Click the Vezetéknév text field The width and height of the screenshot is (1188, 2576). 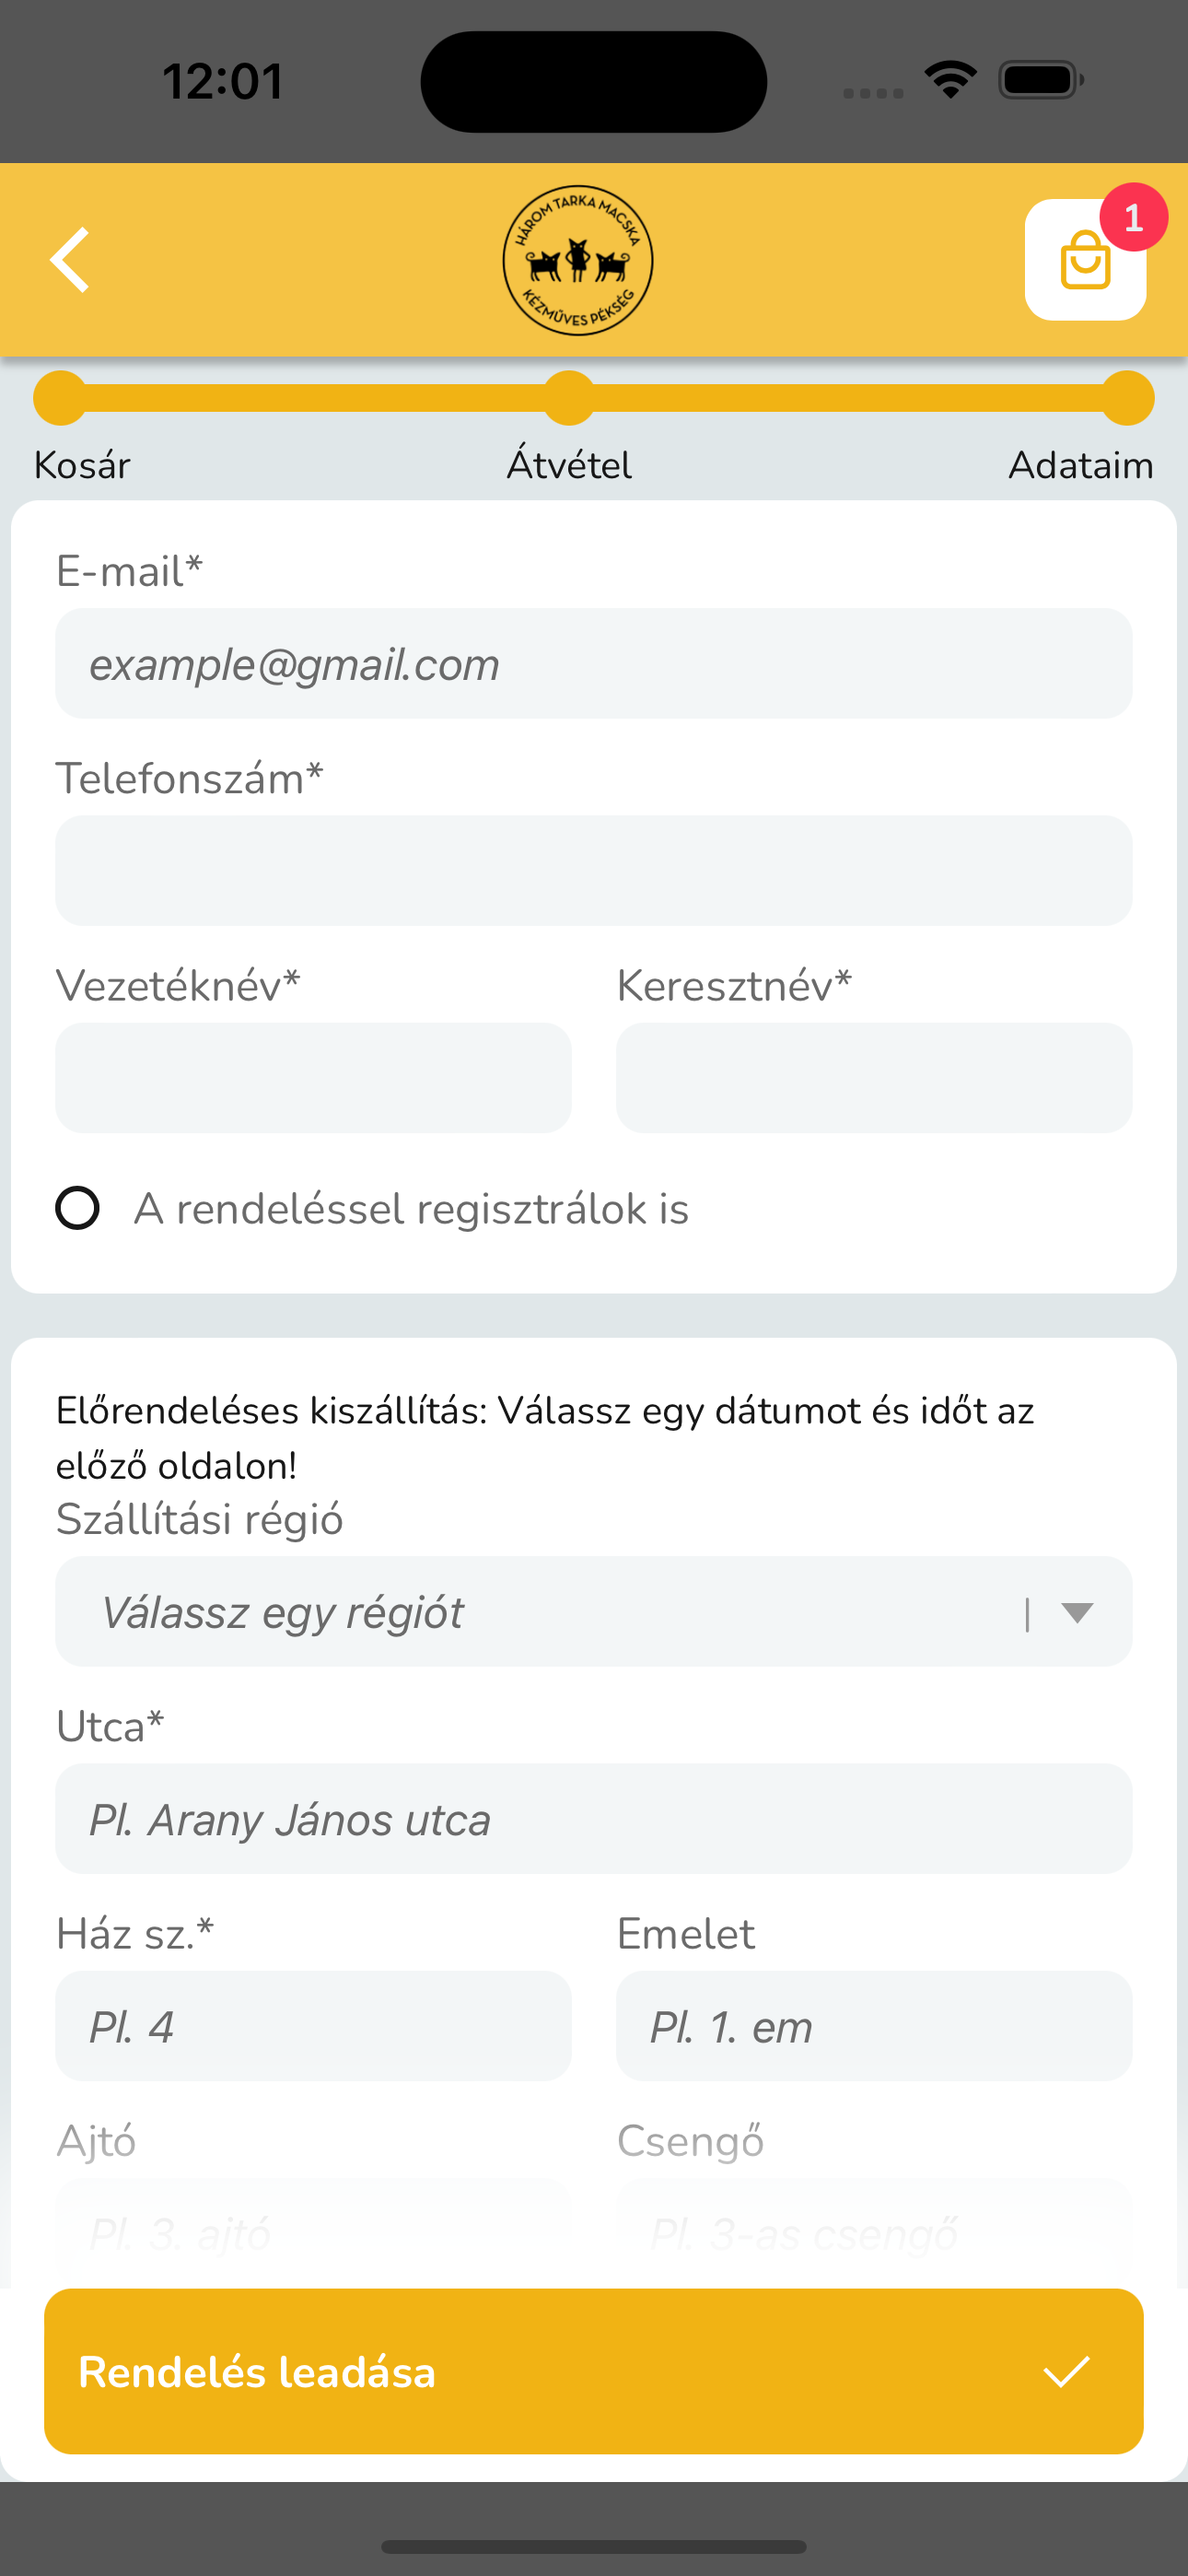tap(313, 1077)
